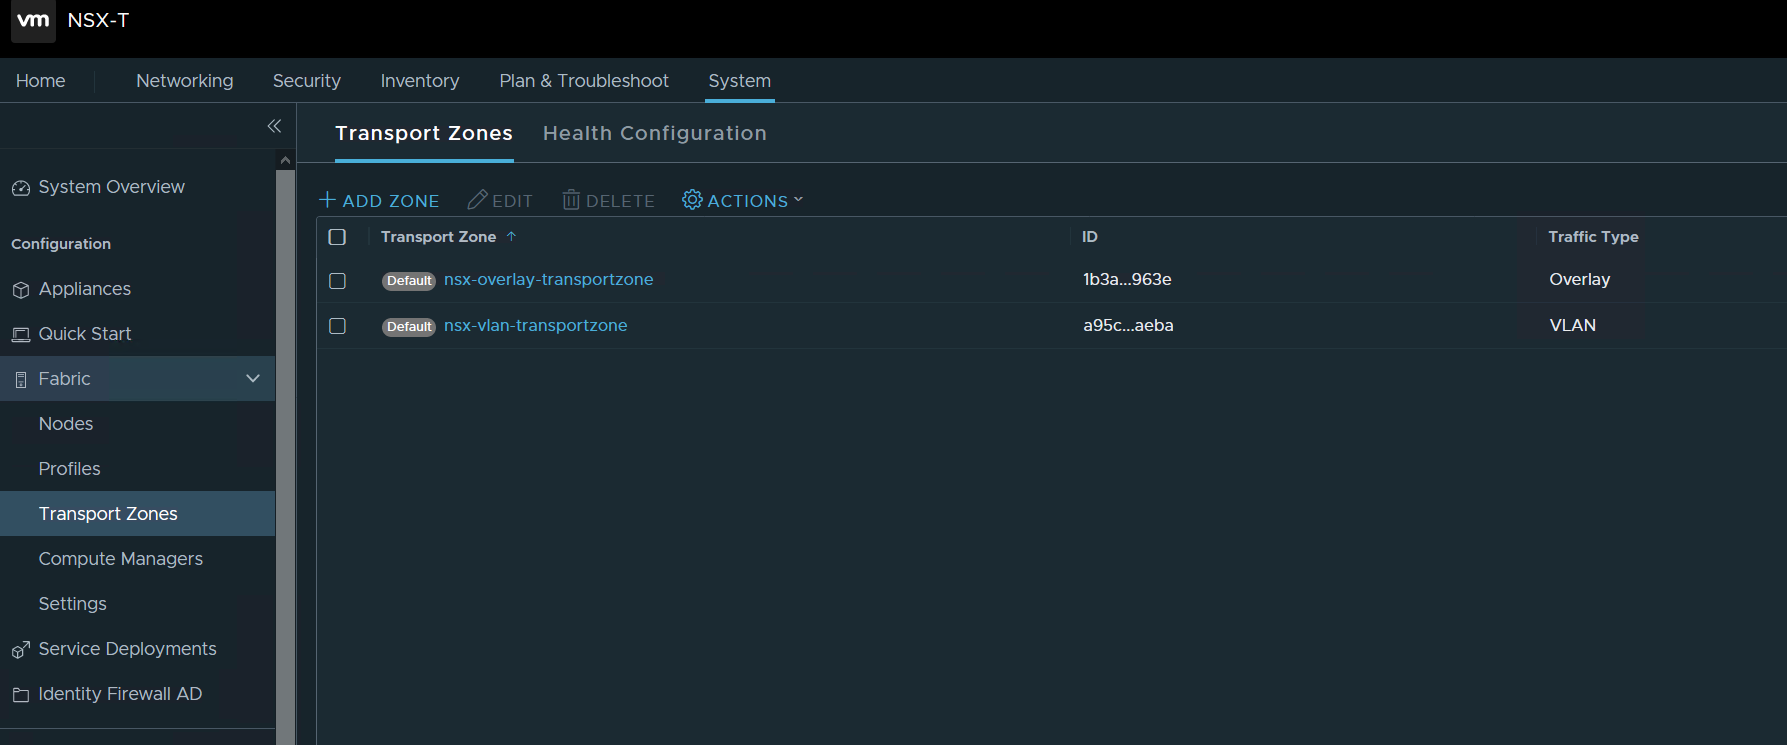Select Service Deployments in sidebar

pyautogui.click(x=127, y=649)
